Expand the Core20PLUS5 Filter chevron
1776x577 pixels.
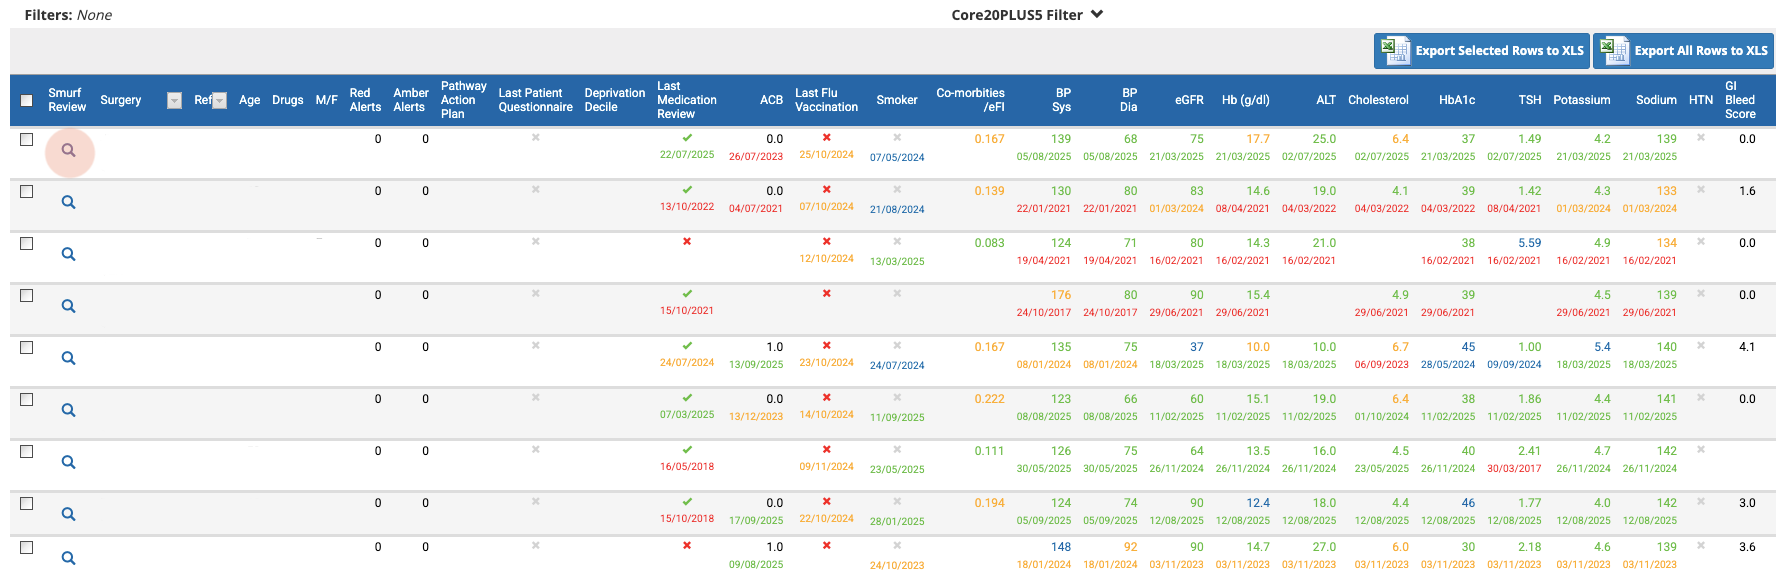[x=1097, y=14]
